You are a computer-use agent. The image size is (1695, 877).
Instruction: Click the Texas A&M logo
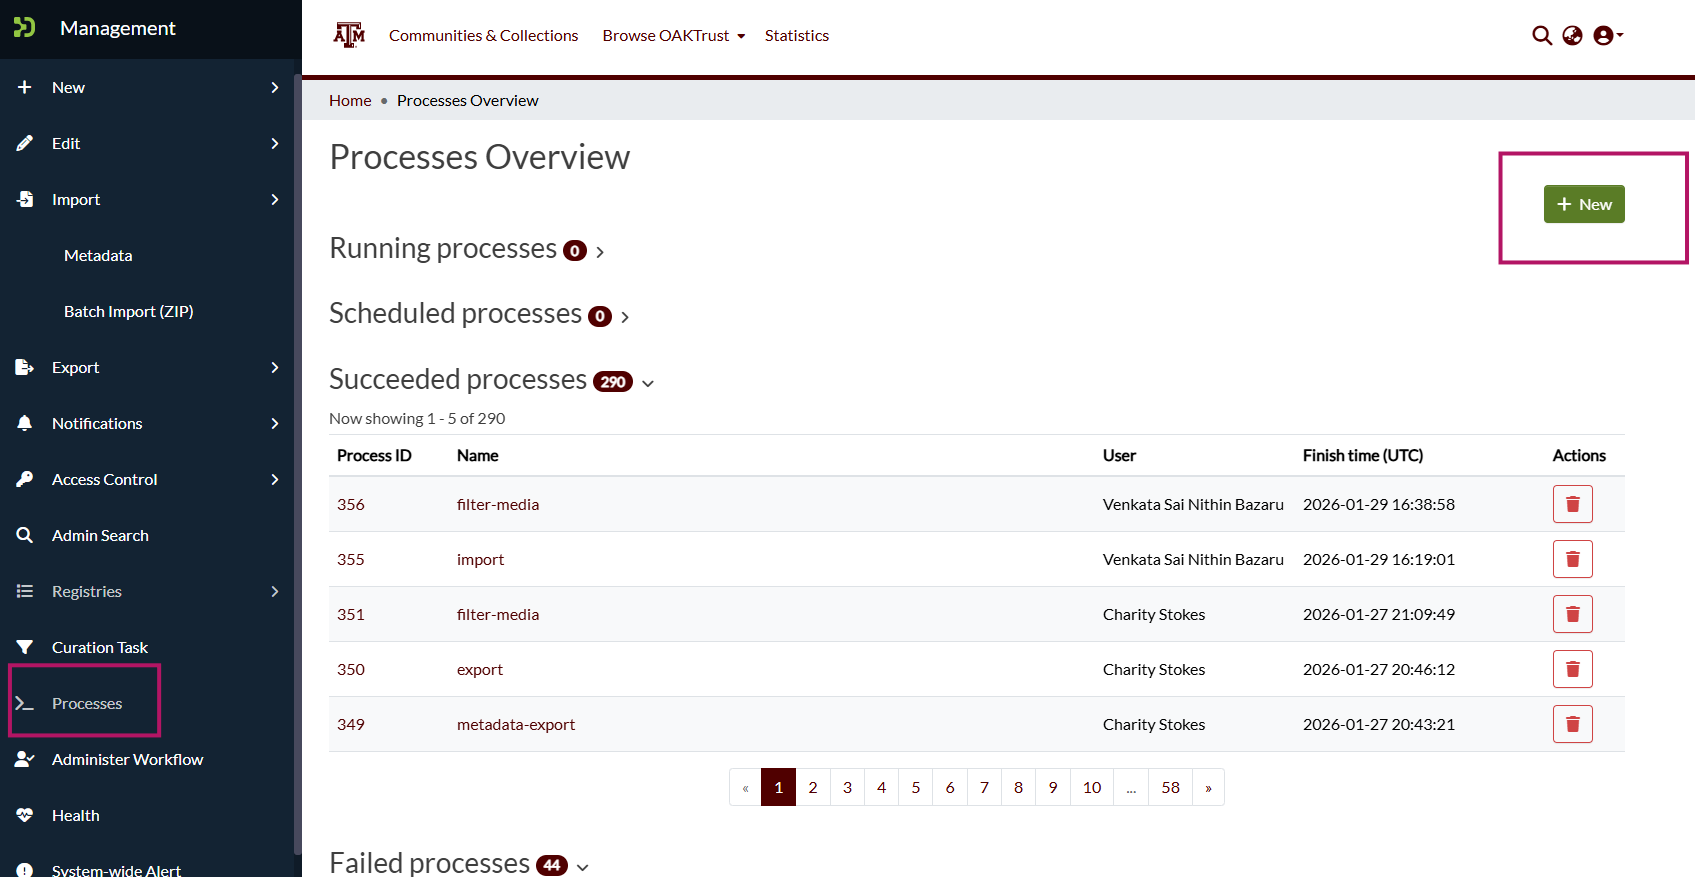[x=349, y=35]
